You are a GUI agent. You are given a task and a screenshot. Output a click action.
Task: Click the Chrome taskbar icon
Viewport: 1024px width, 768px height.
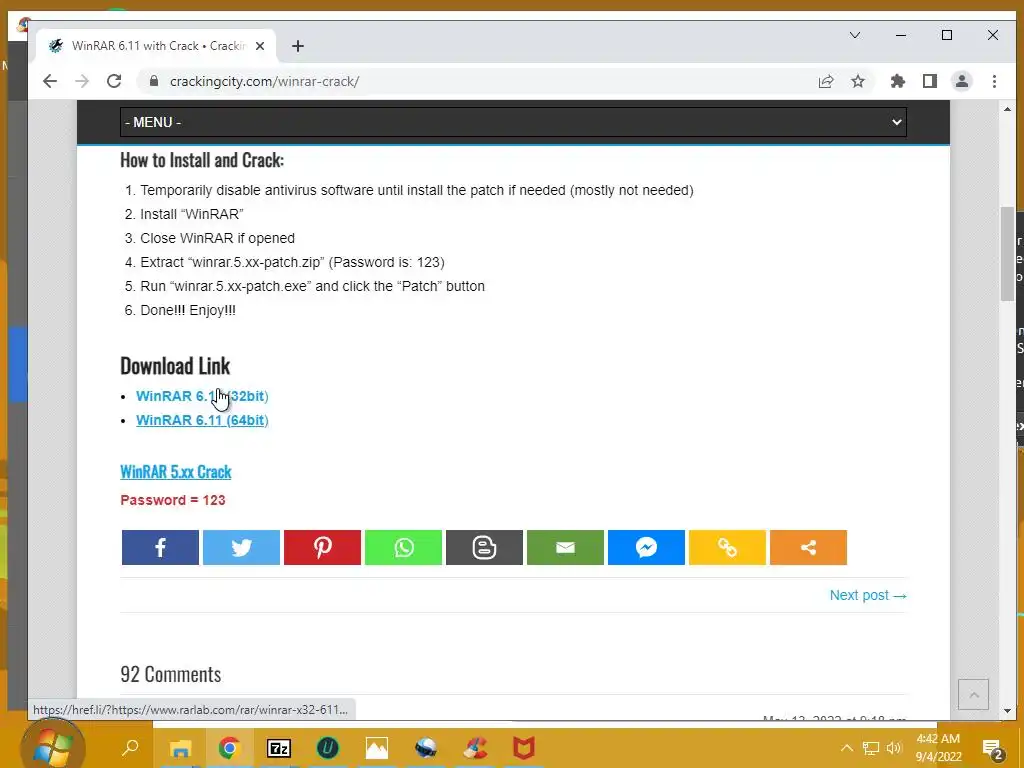pos(229,748)
